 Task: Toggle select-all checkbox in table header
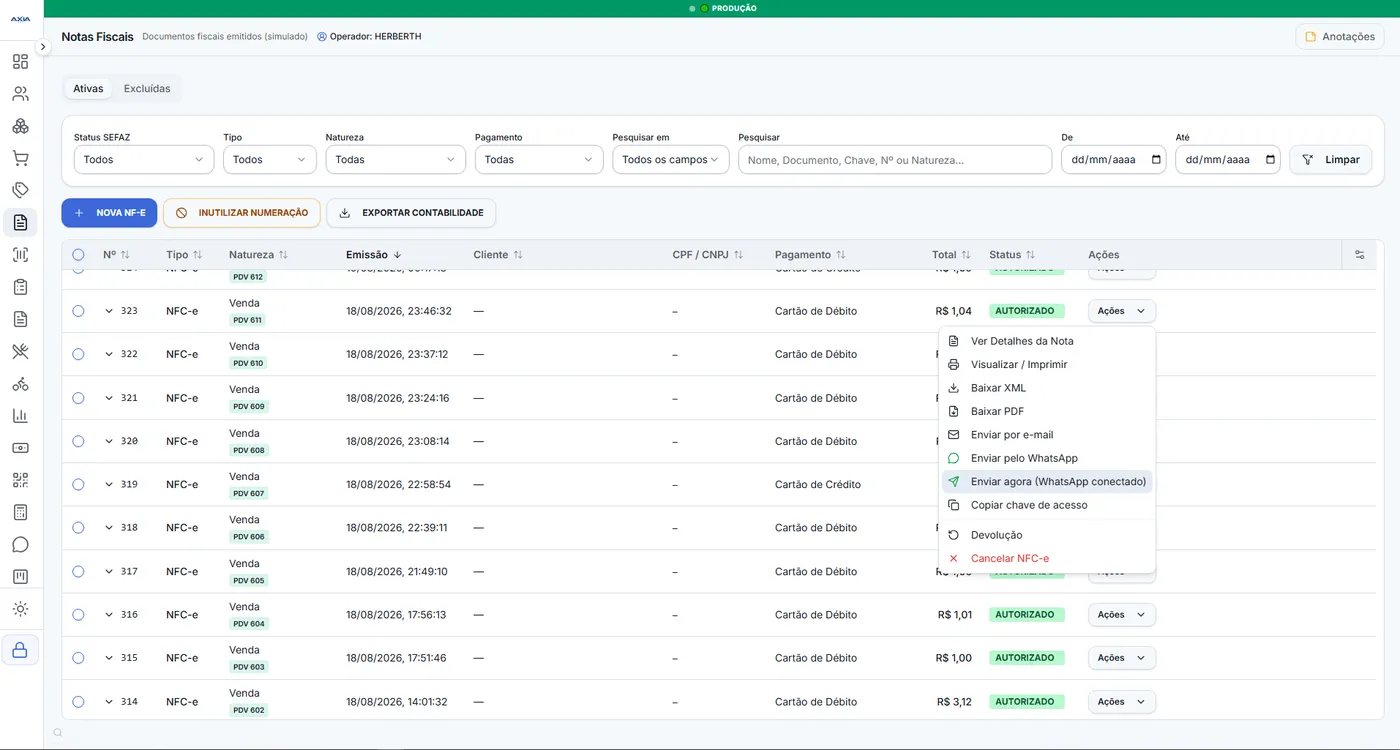tap(78, 255)
